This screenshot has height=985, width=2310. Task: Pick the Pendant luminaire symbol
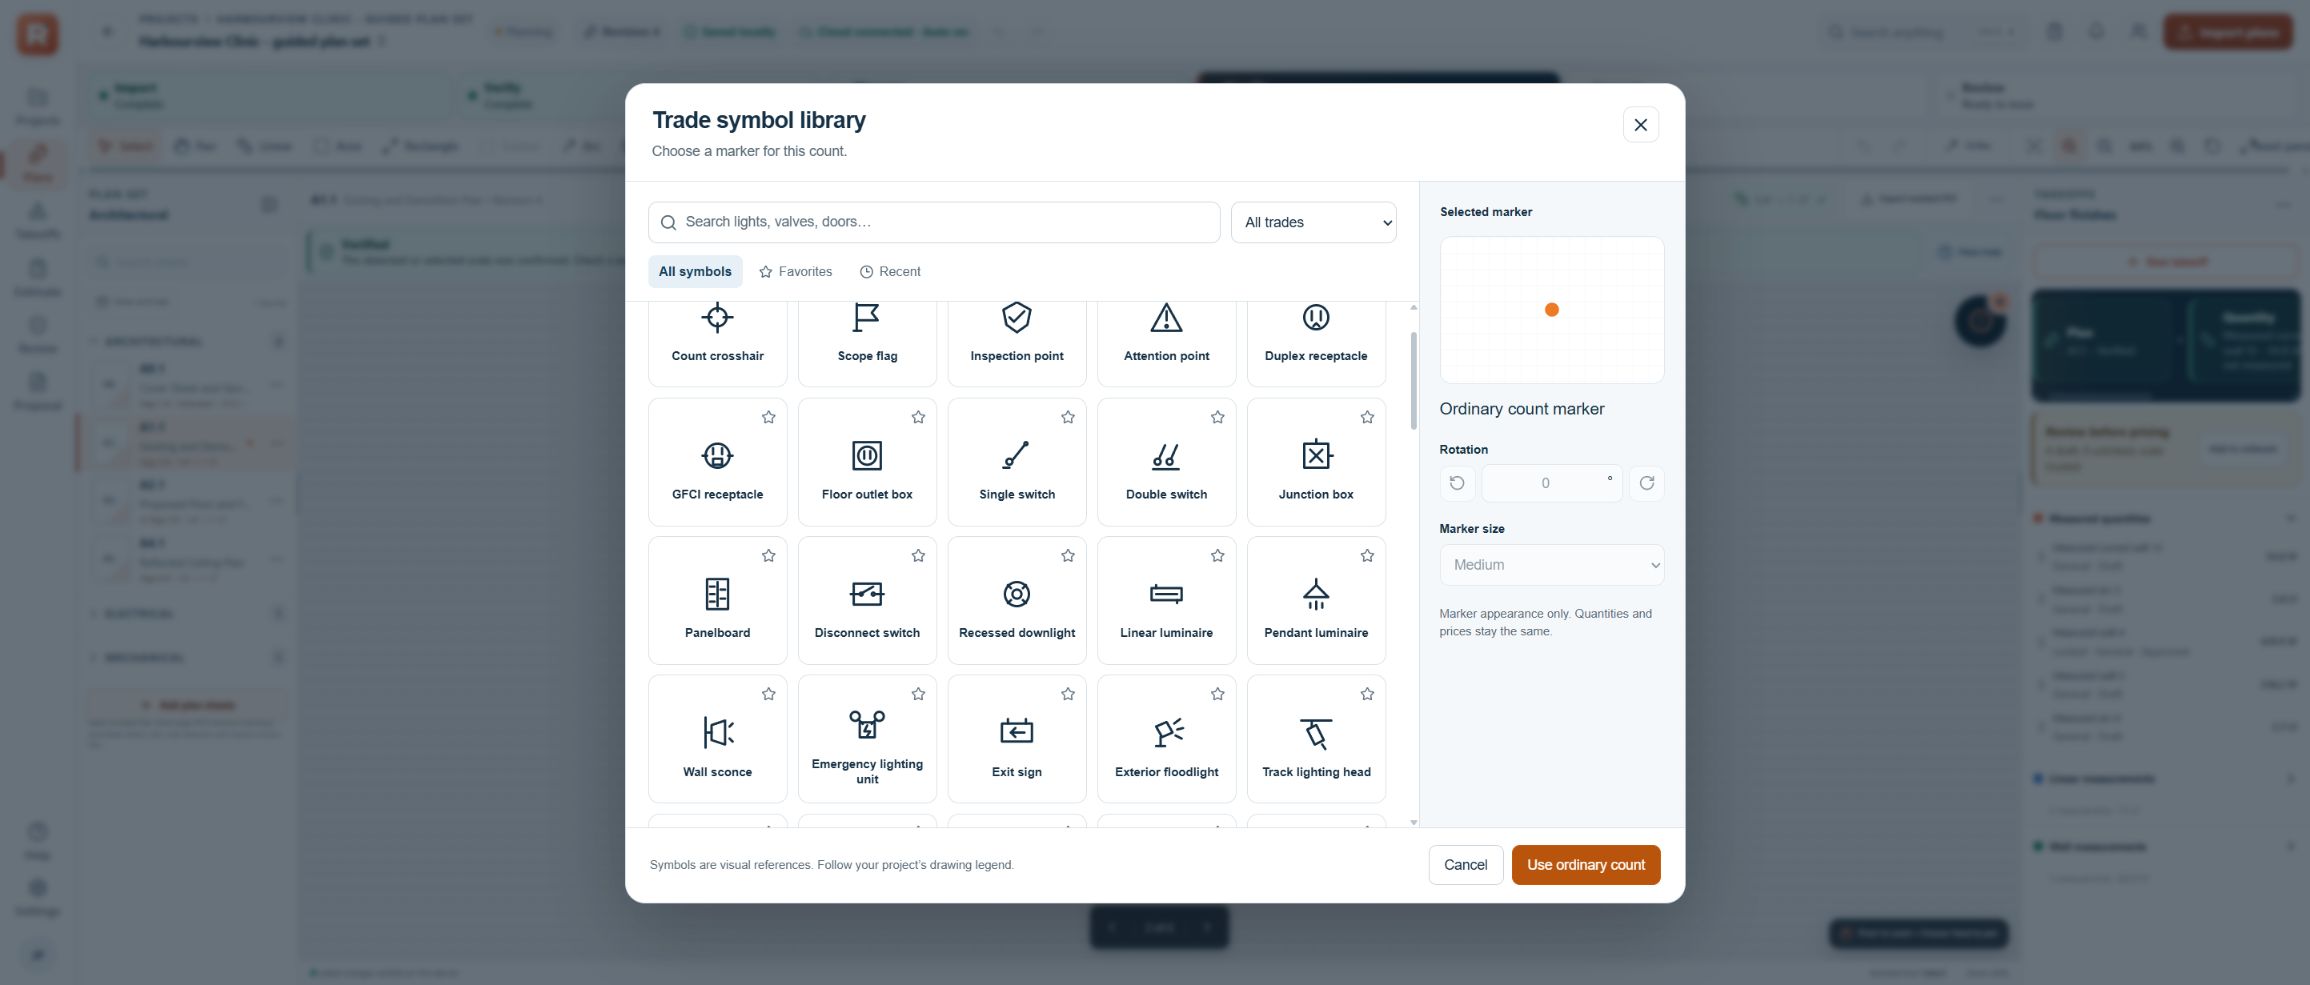click(x=1316, y=601)
